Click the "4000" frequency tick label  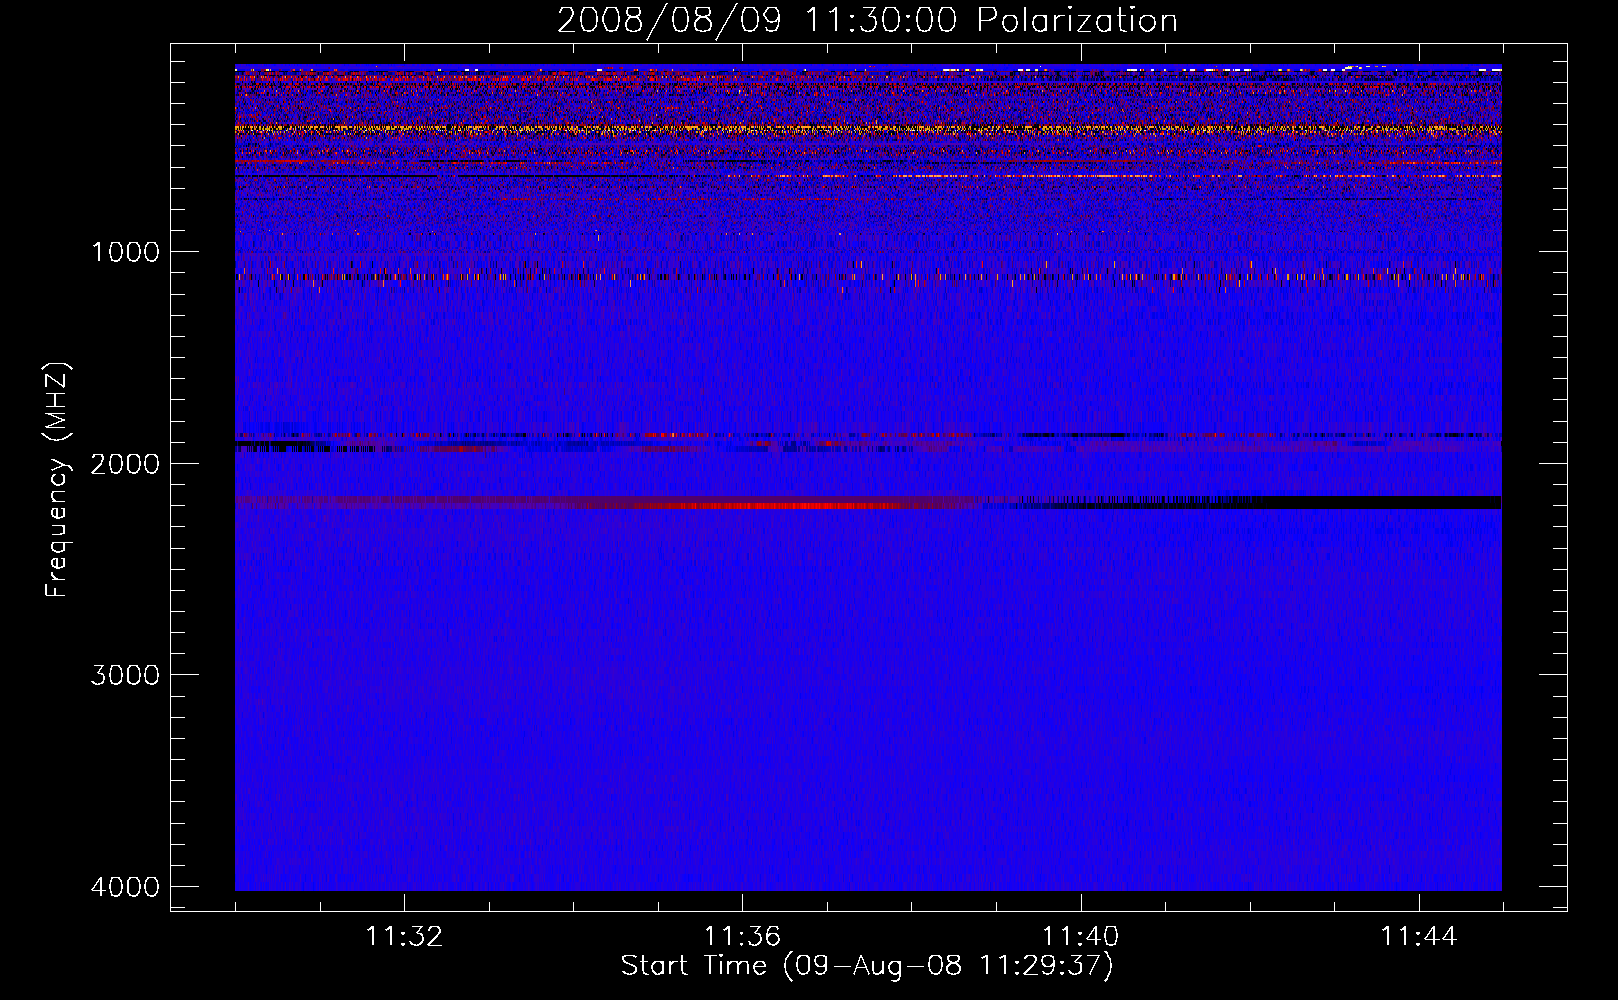point(125,886)
